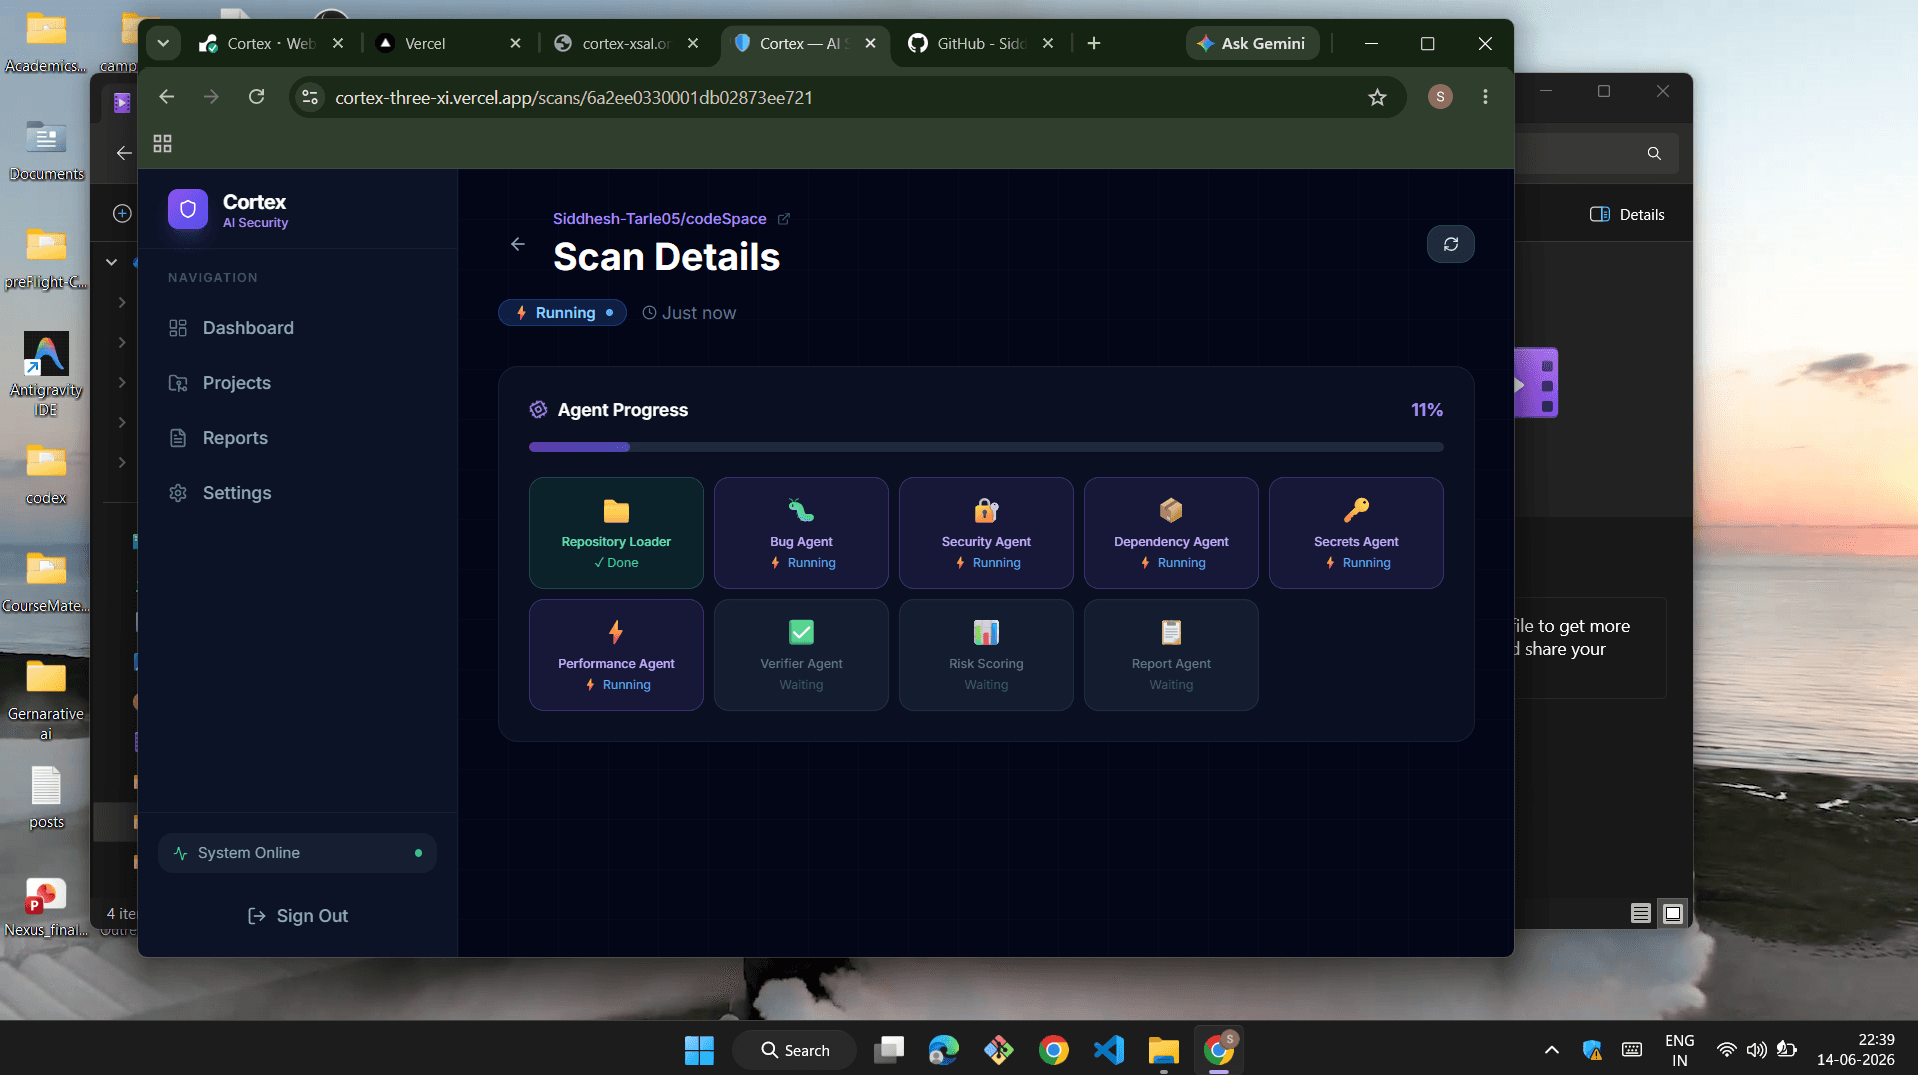
Task: Bookmark this page with the star icon
Action: tap(1377, 97)
